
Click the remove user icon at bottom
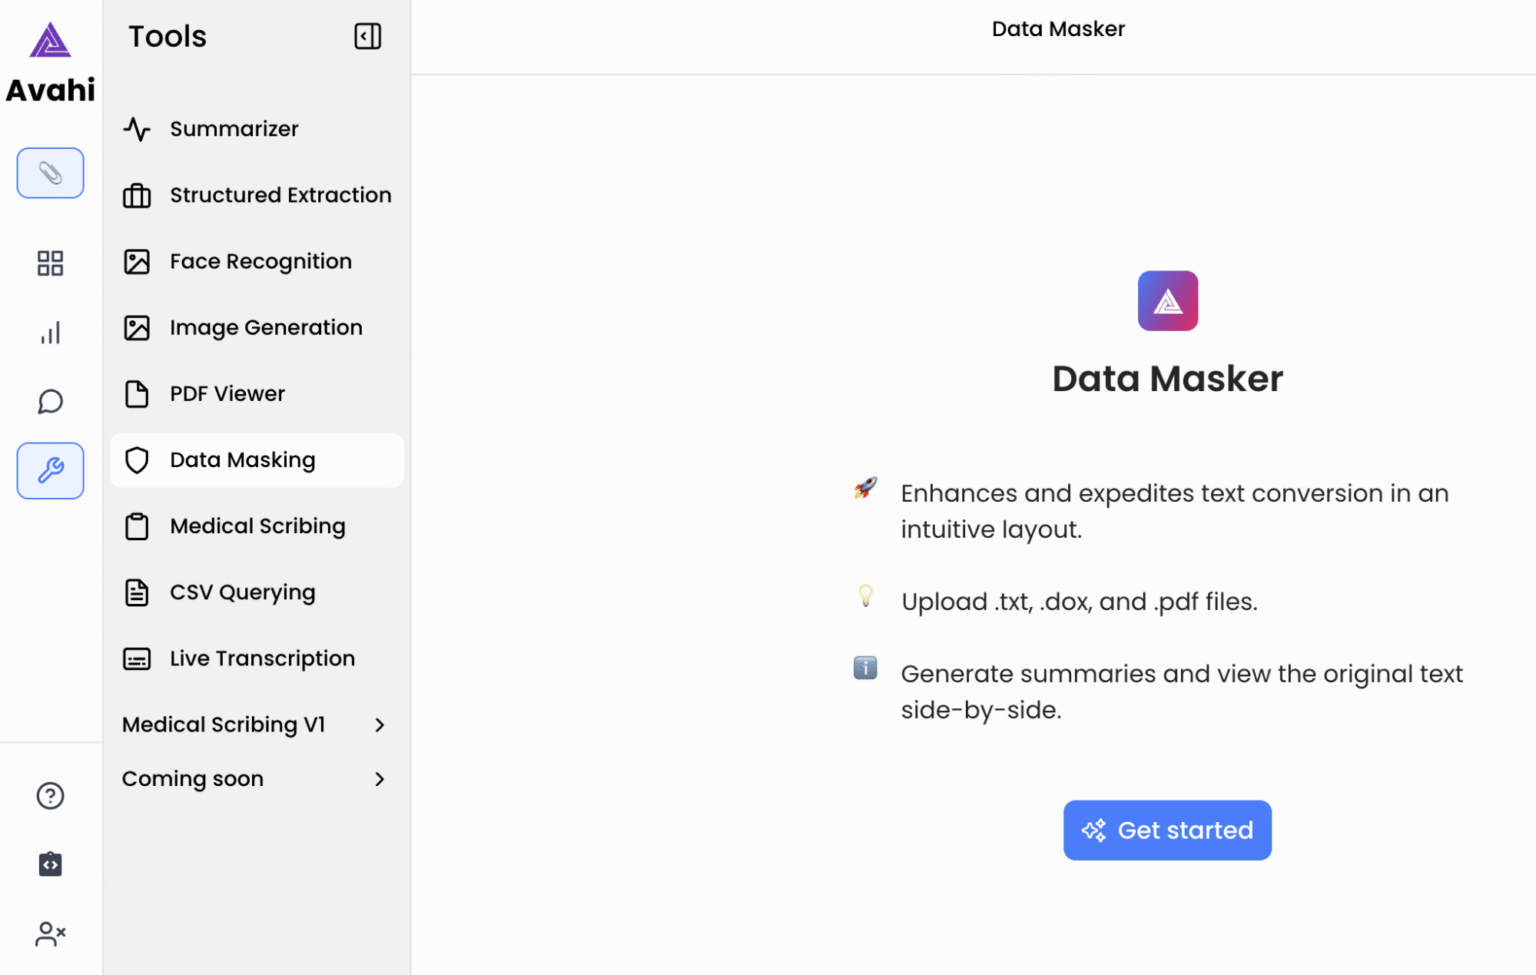click(x=50, y=933)
